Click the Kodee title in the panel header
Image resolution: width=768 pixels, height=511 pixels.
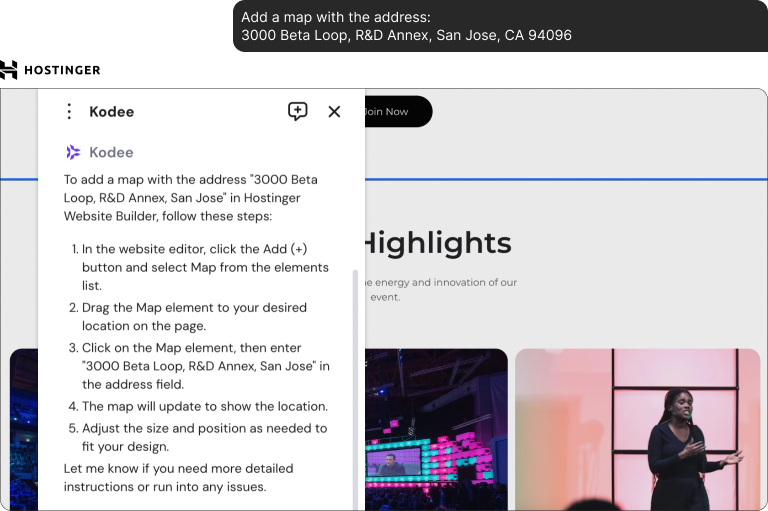pos(111,112)
